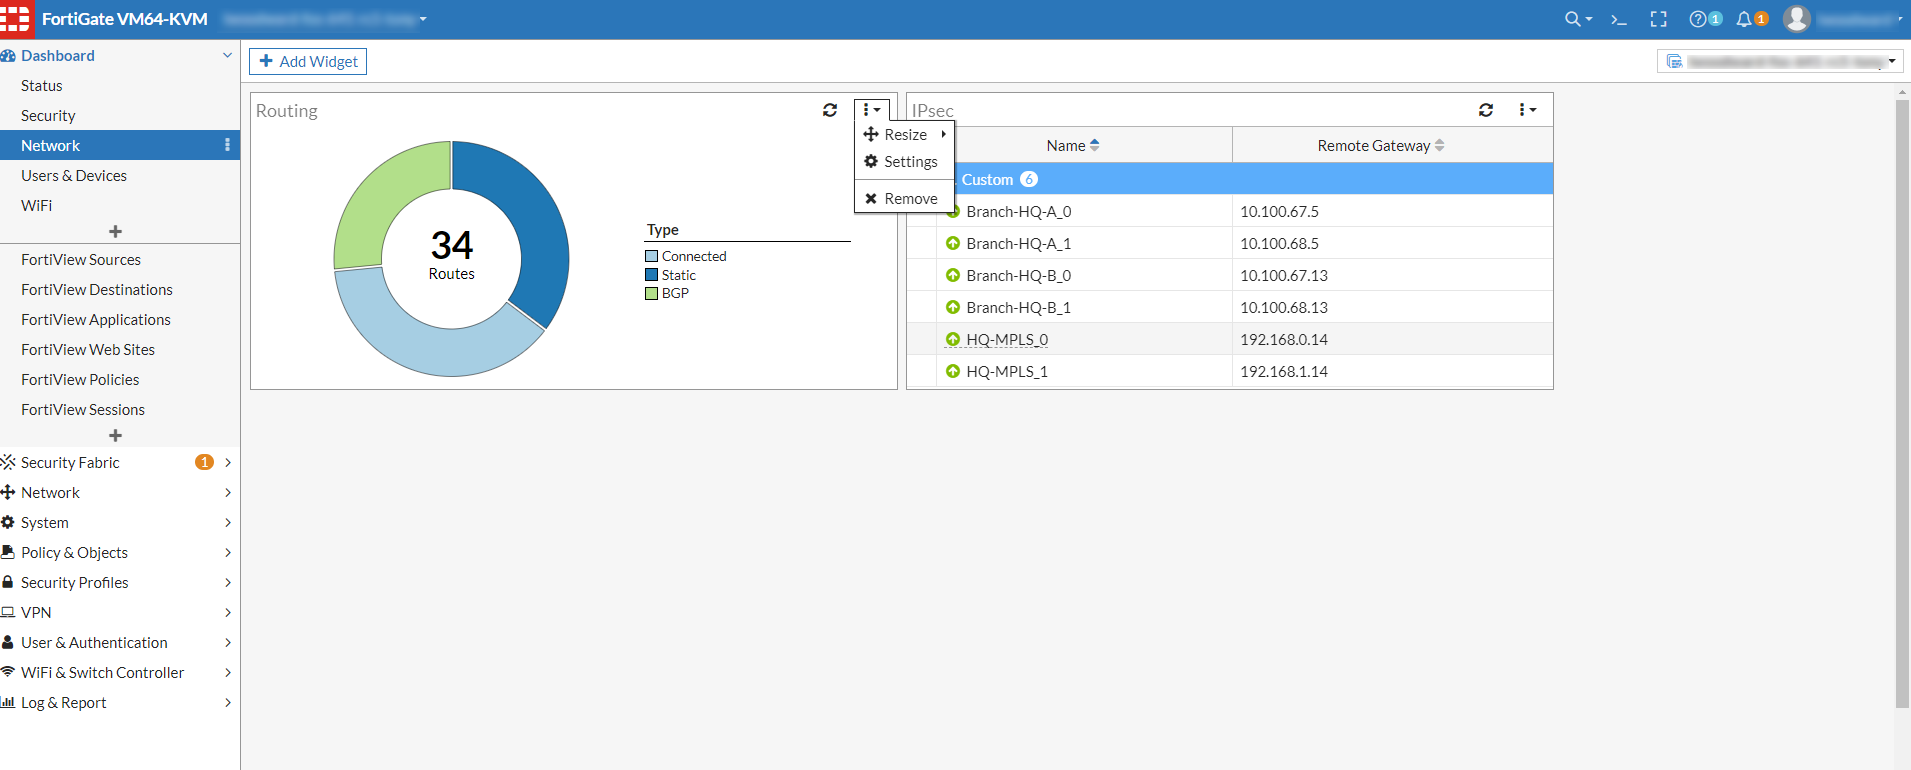Viewport: 1911px width, 770px height.
Task: Click the BGP legend color swatch
Action: pos(652,293)
